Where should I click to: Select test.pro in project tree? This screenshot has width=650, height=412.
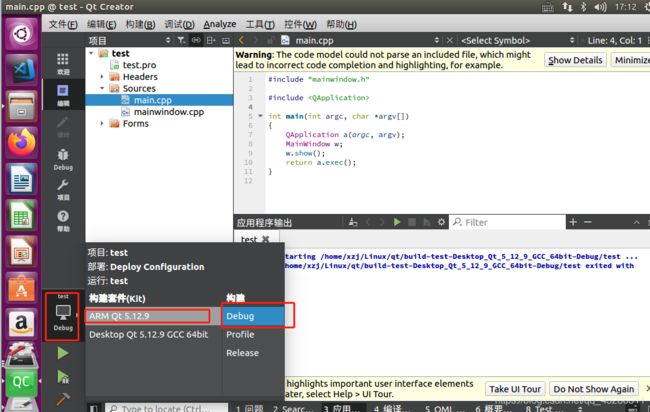pyautogui.click(x=139, y=65)
